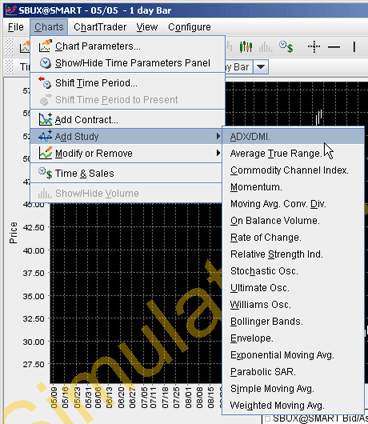Select the crosshair tool in toolbar

314,47
